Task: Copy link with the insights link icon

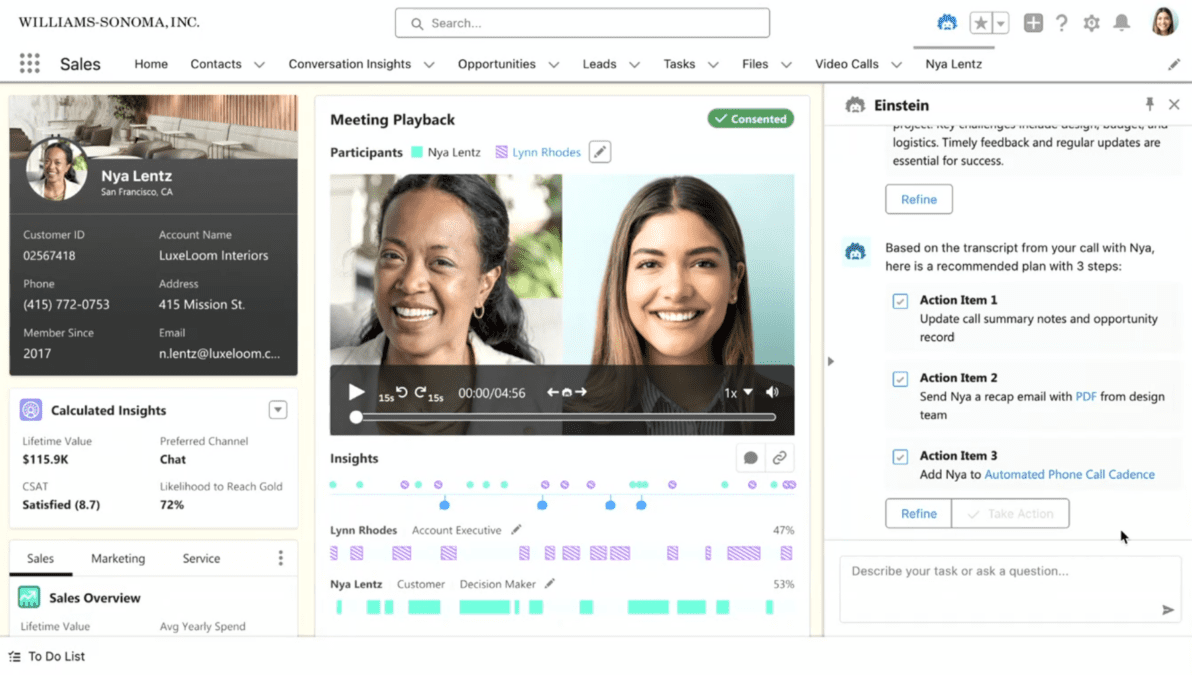Action: click(779, 458)
